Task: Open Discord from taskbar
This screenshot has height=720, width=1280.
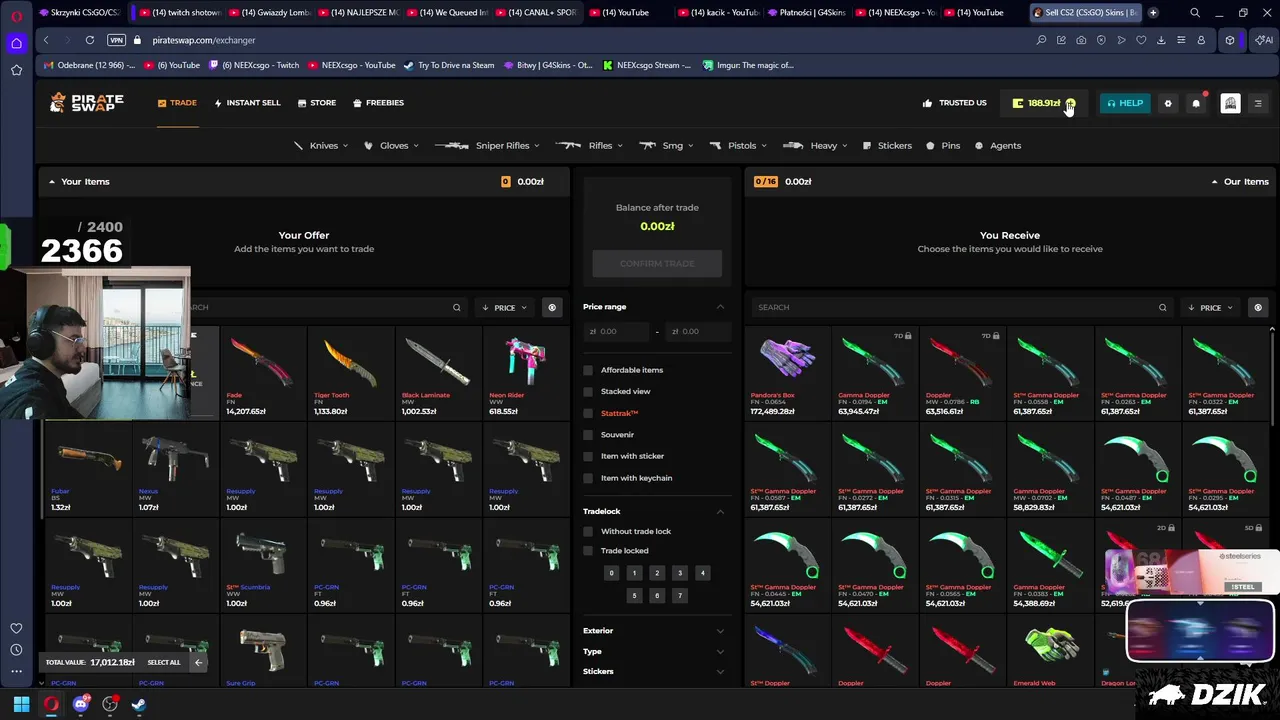Action: coord(81,704)
